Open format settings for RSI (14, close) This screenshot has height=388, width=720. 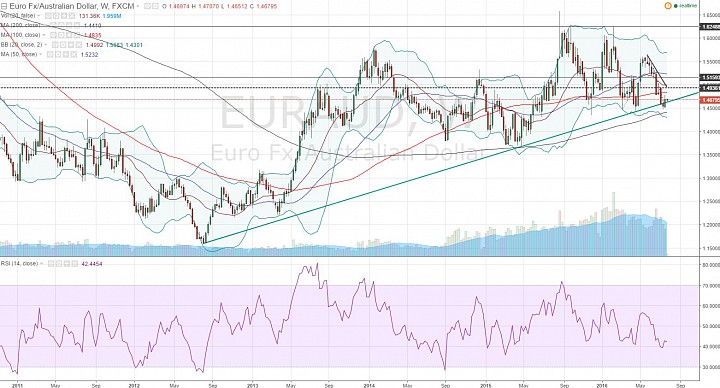click(59, 264)
